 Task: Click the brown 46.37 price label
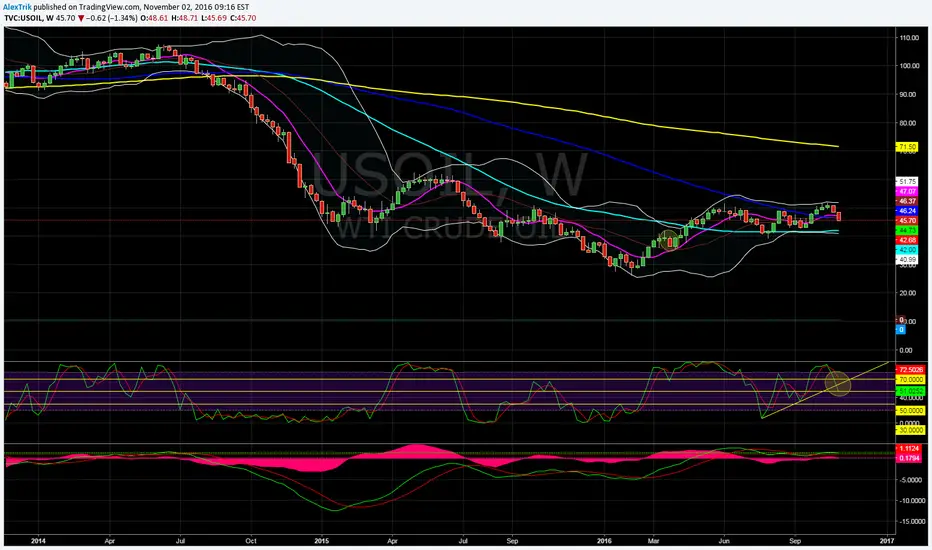pyautogui.click(x=907, y=201)
